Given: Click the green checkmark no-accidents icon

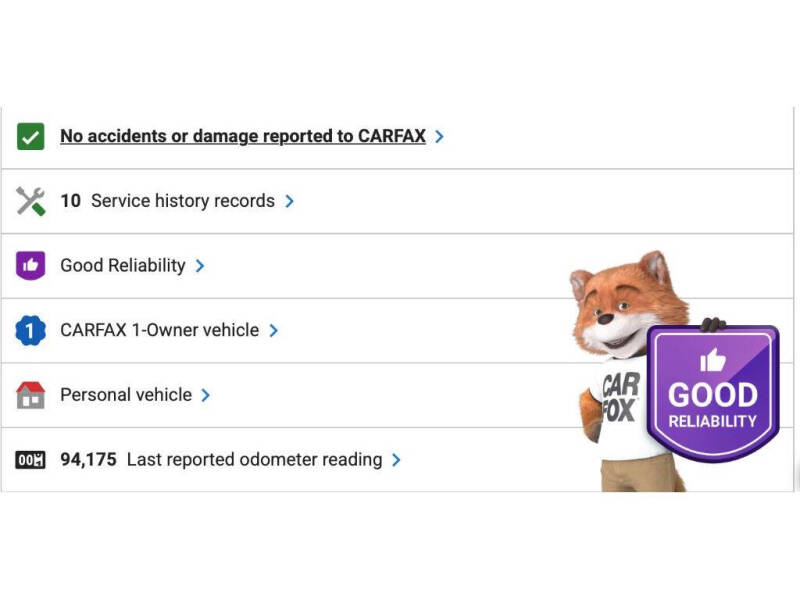Looking at the screenshot, I should coord(31,137).
